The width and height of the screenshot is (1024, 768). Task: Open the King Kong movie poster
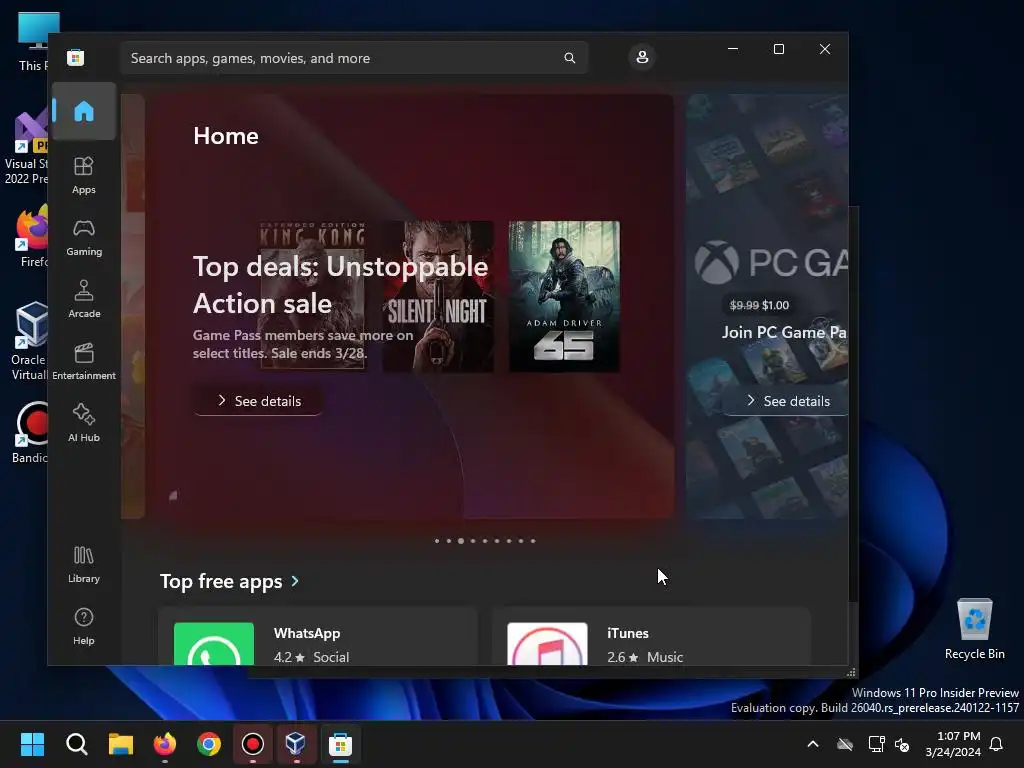(x=312, y=296)
